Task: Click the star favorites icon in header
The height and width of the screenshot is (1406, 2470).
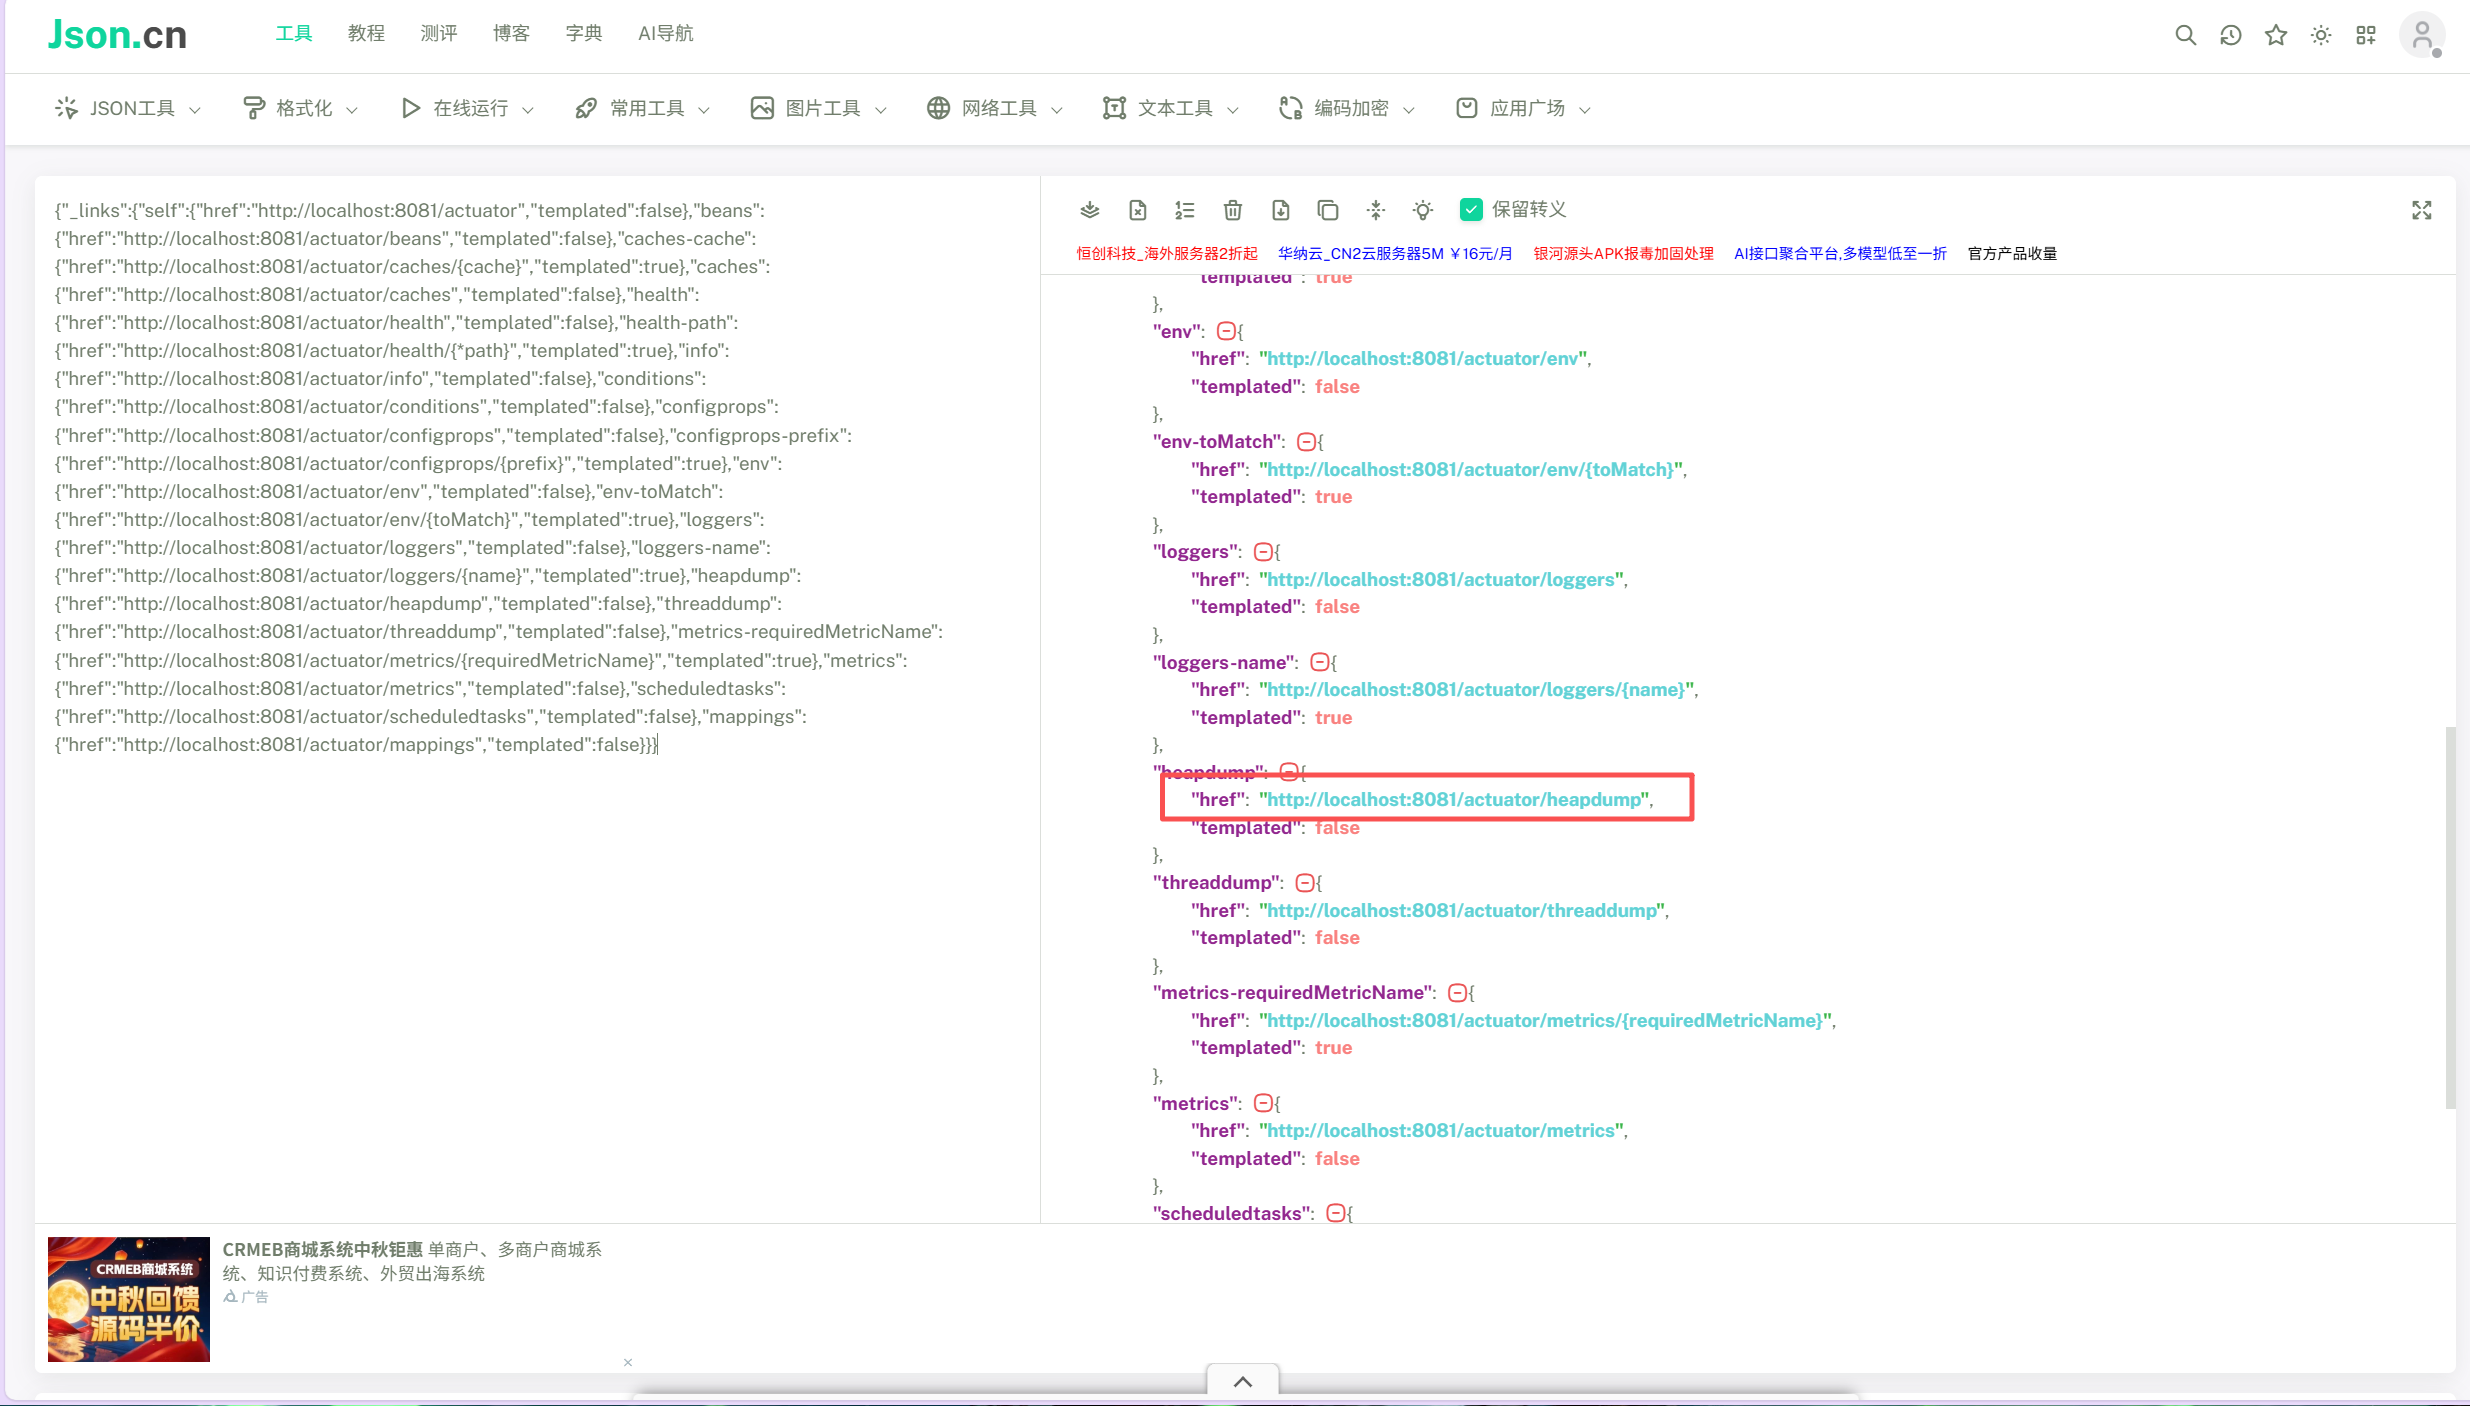Action: point(2276,36)
